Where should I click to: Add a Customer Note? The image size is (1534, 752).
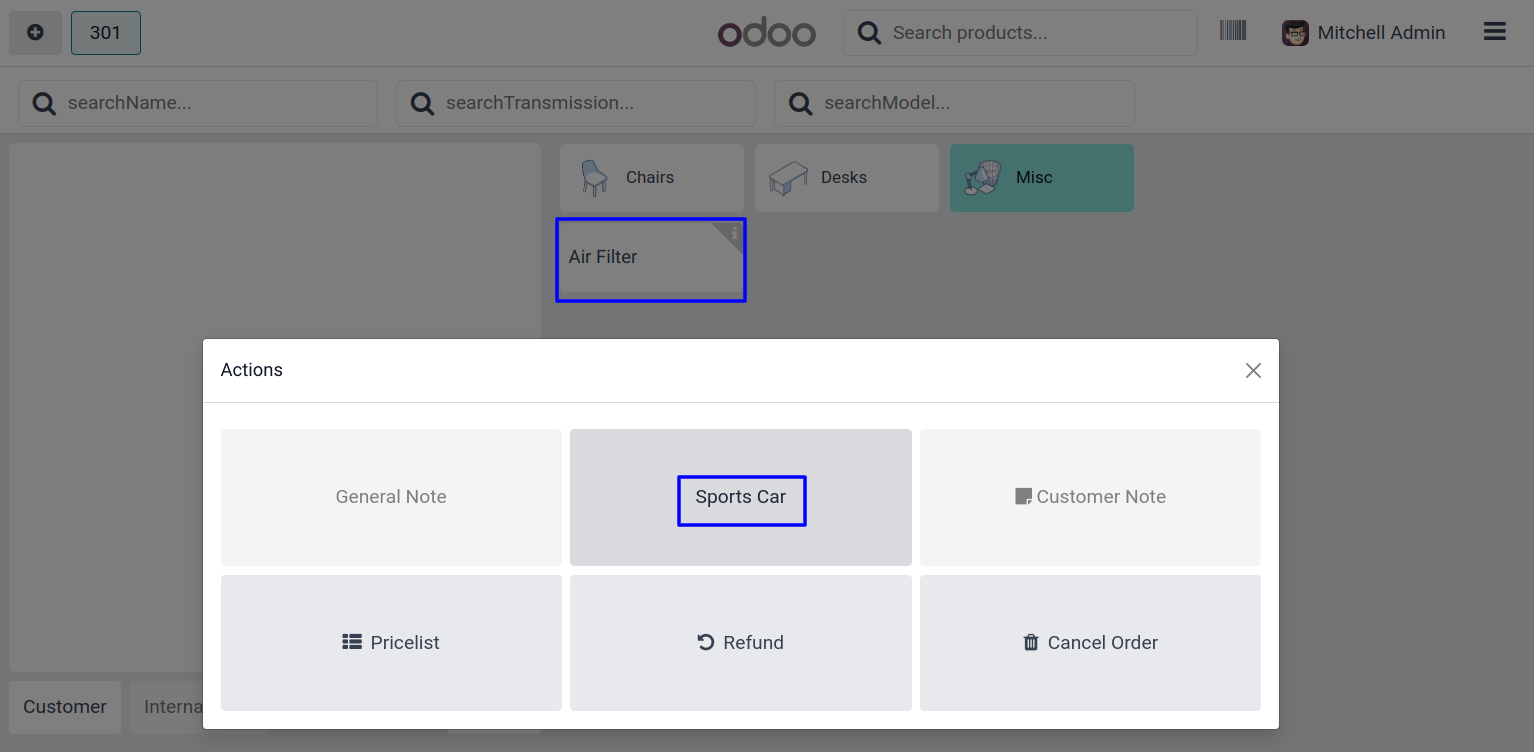point(1090,497)
